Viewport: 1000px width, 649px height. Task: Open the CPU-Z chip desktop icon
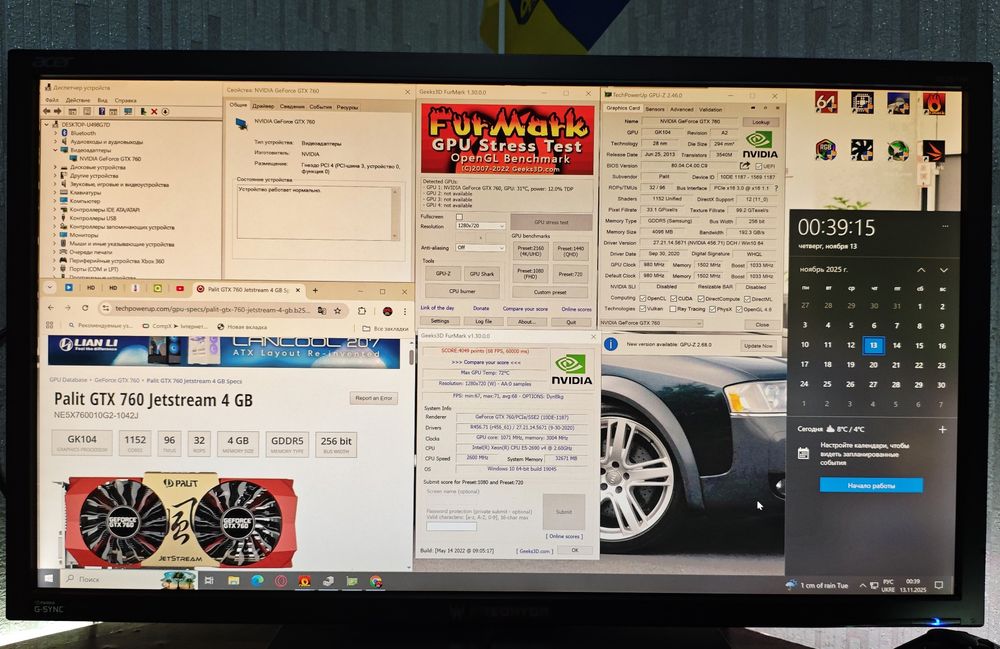click(862, 102)
